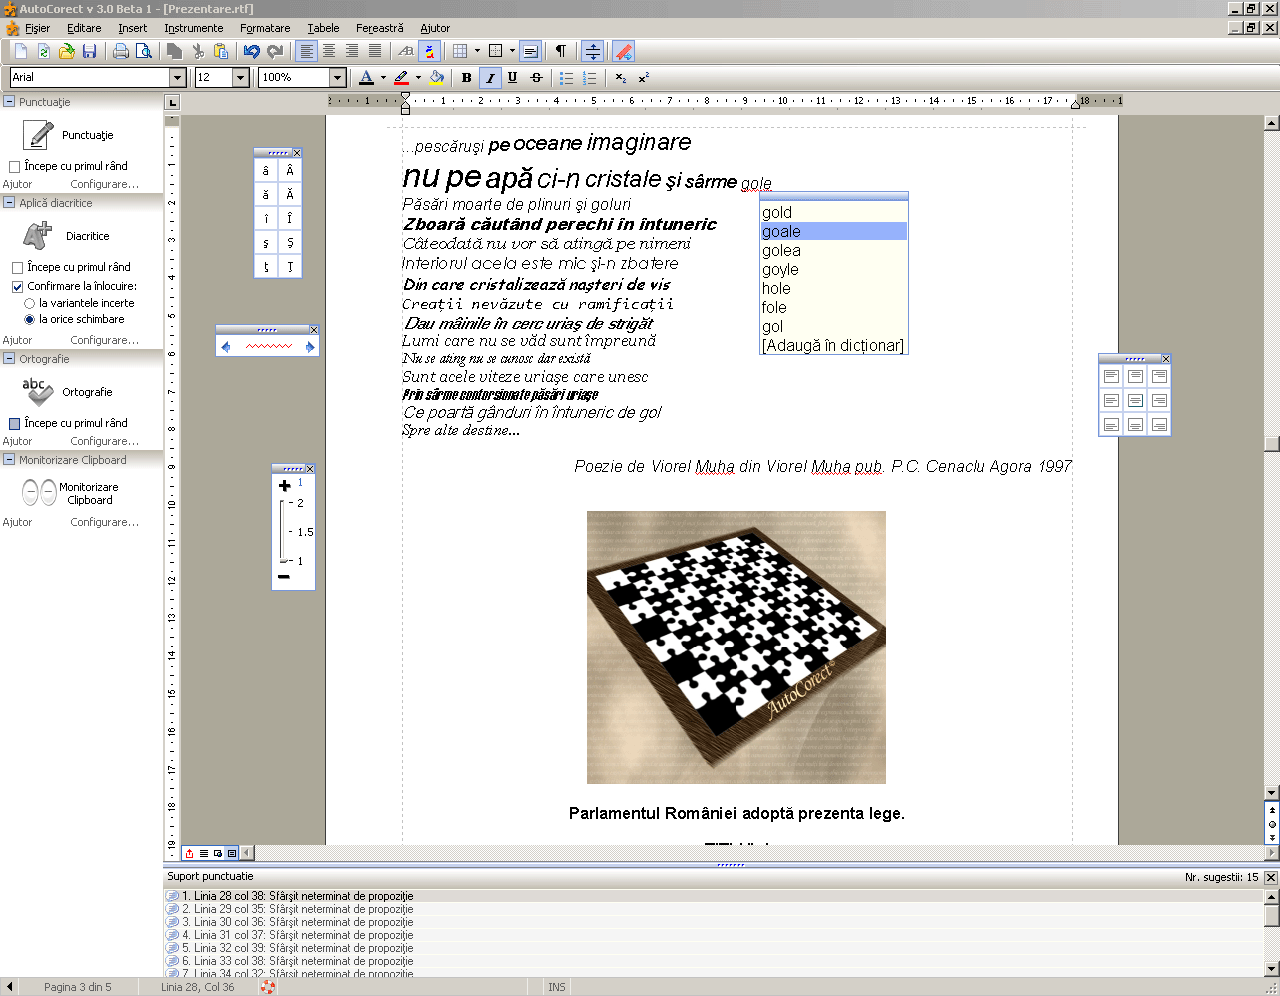Uncheck 'Confirmare la înlocuire' checkbox
1280x996 pixels.
pyautogui.click(x=18, y=286)
